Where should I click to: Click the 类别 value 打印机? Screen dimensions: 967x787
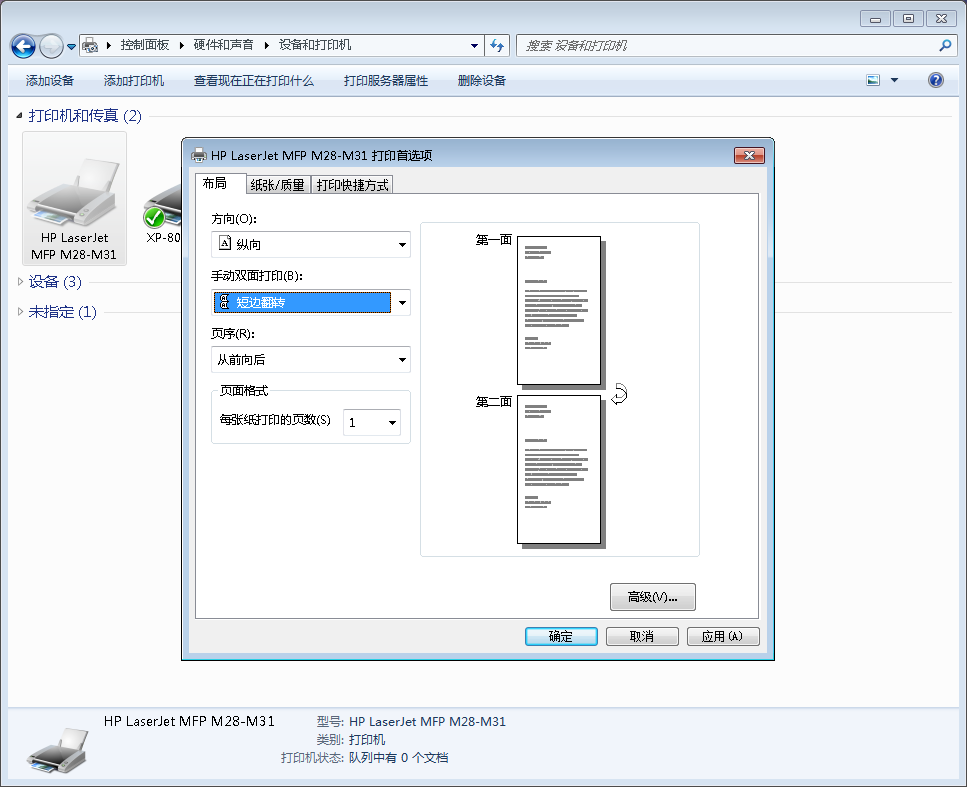tap(367, 740)
